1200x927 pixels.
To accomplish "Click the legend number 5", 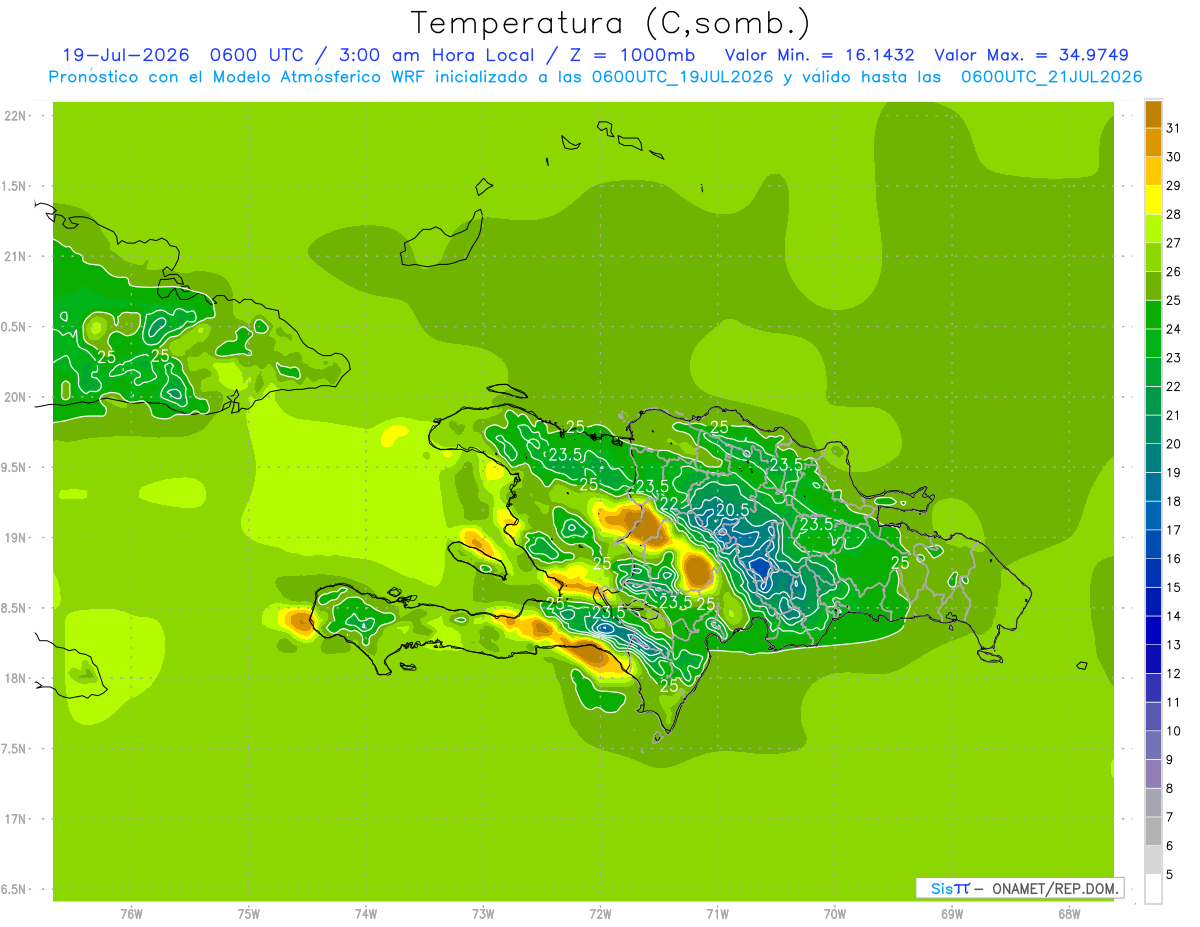I will [1171, 875].
